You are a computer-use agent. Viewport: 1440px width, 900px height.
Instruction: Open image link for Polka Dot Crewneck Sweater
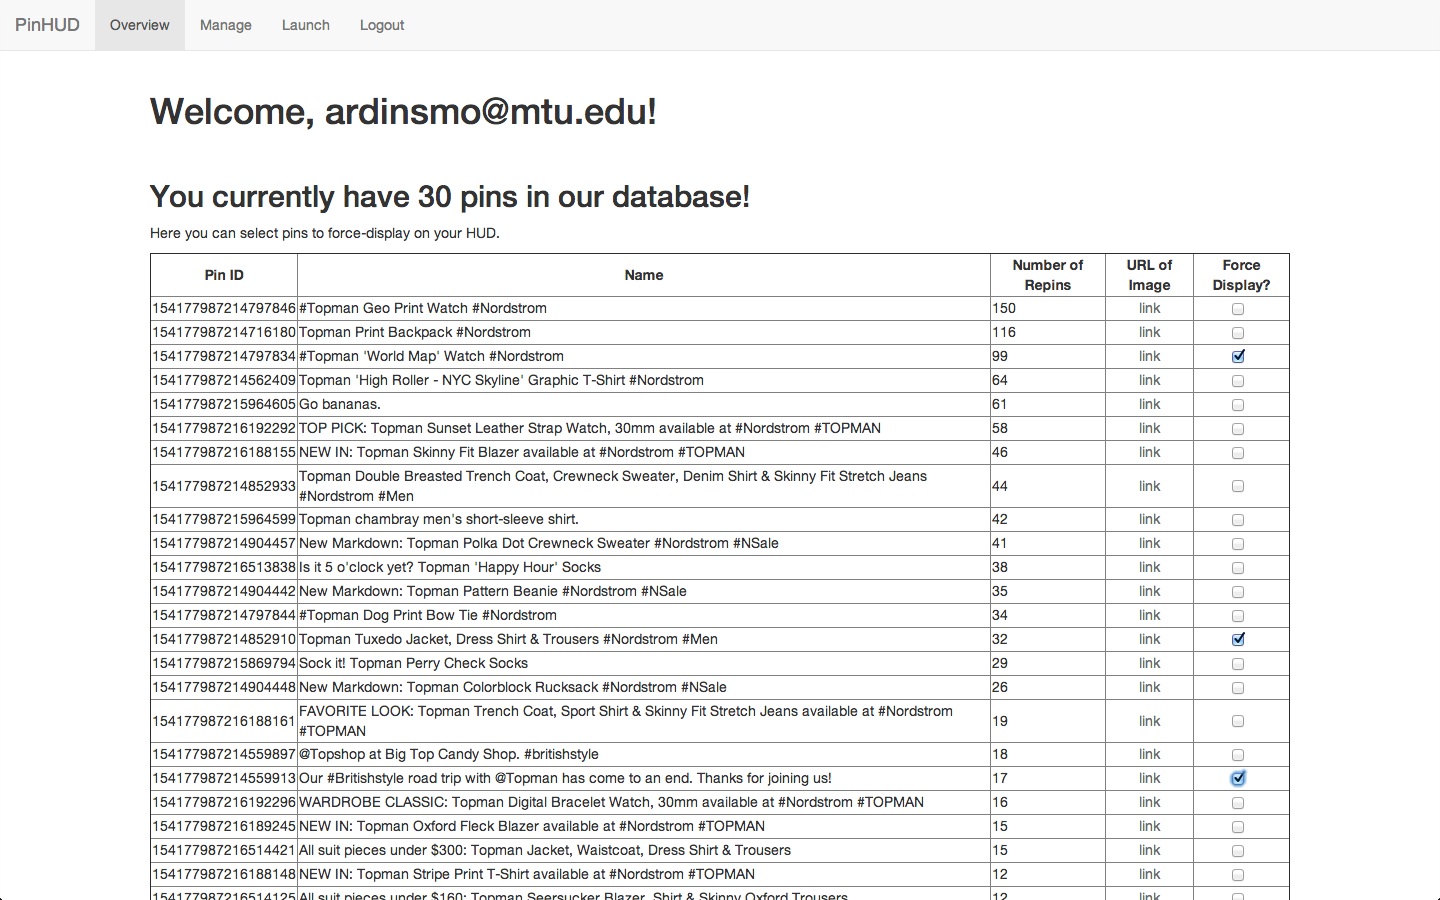tap(1149, 543)
